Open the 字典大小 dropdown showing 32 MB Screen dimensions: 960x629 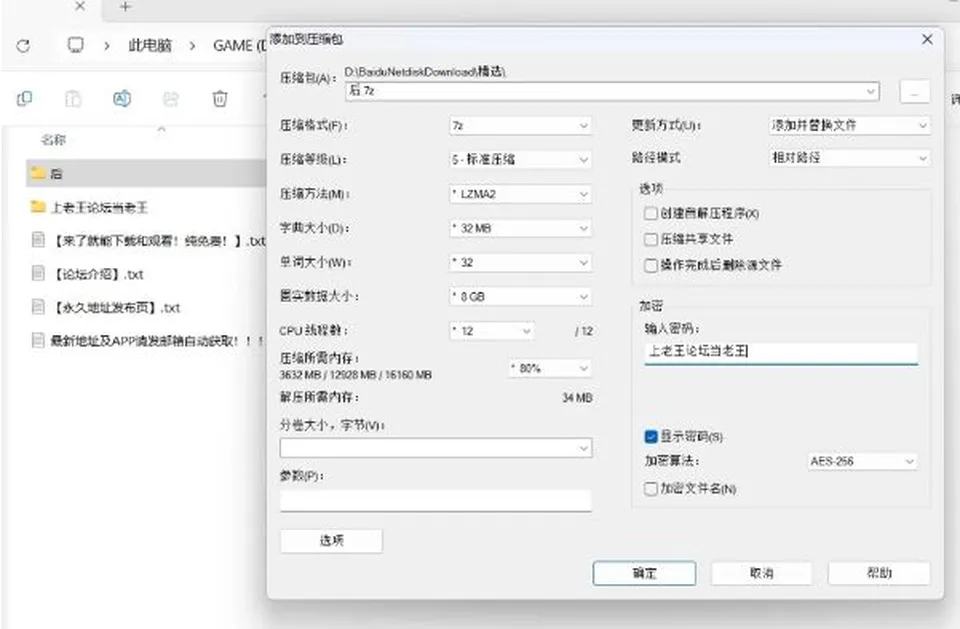pyautogui.click(x=520, y=228)
